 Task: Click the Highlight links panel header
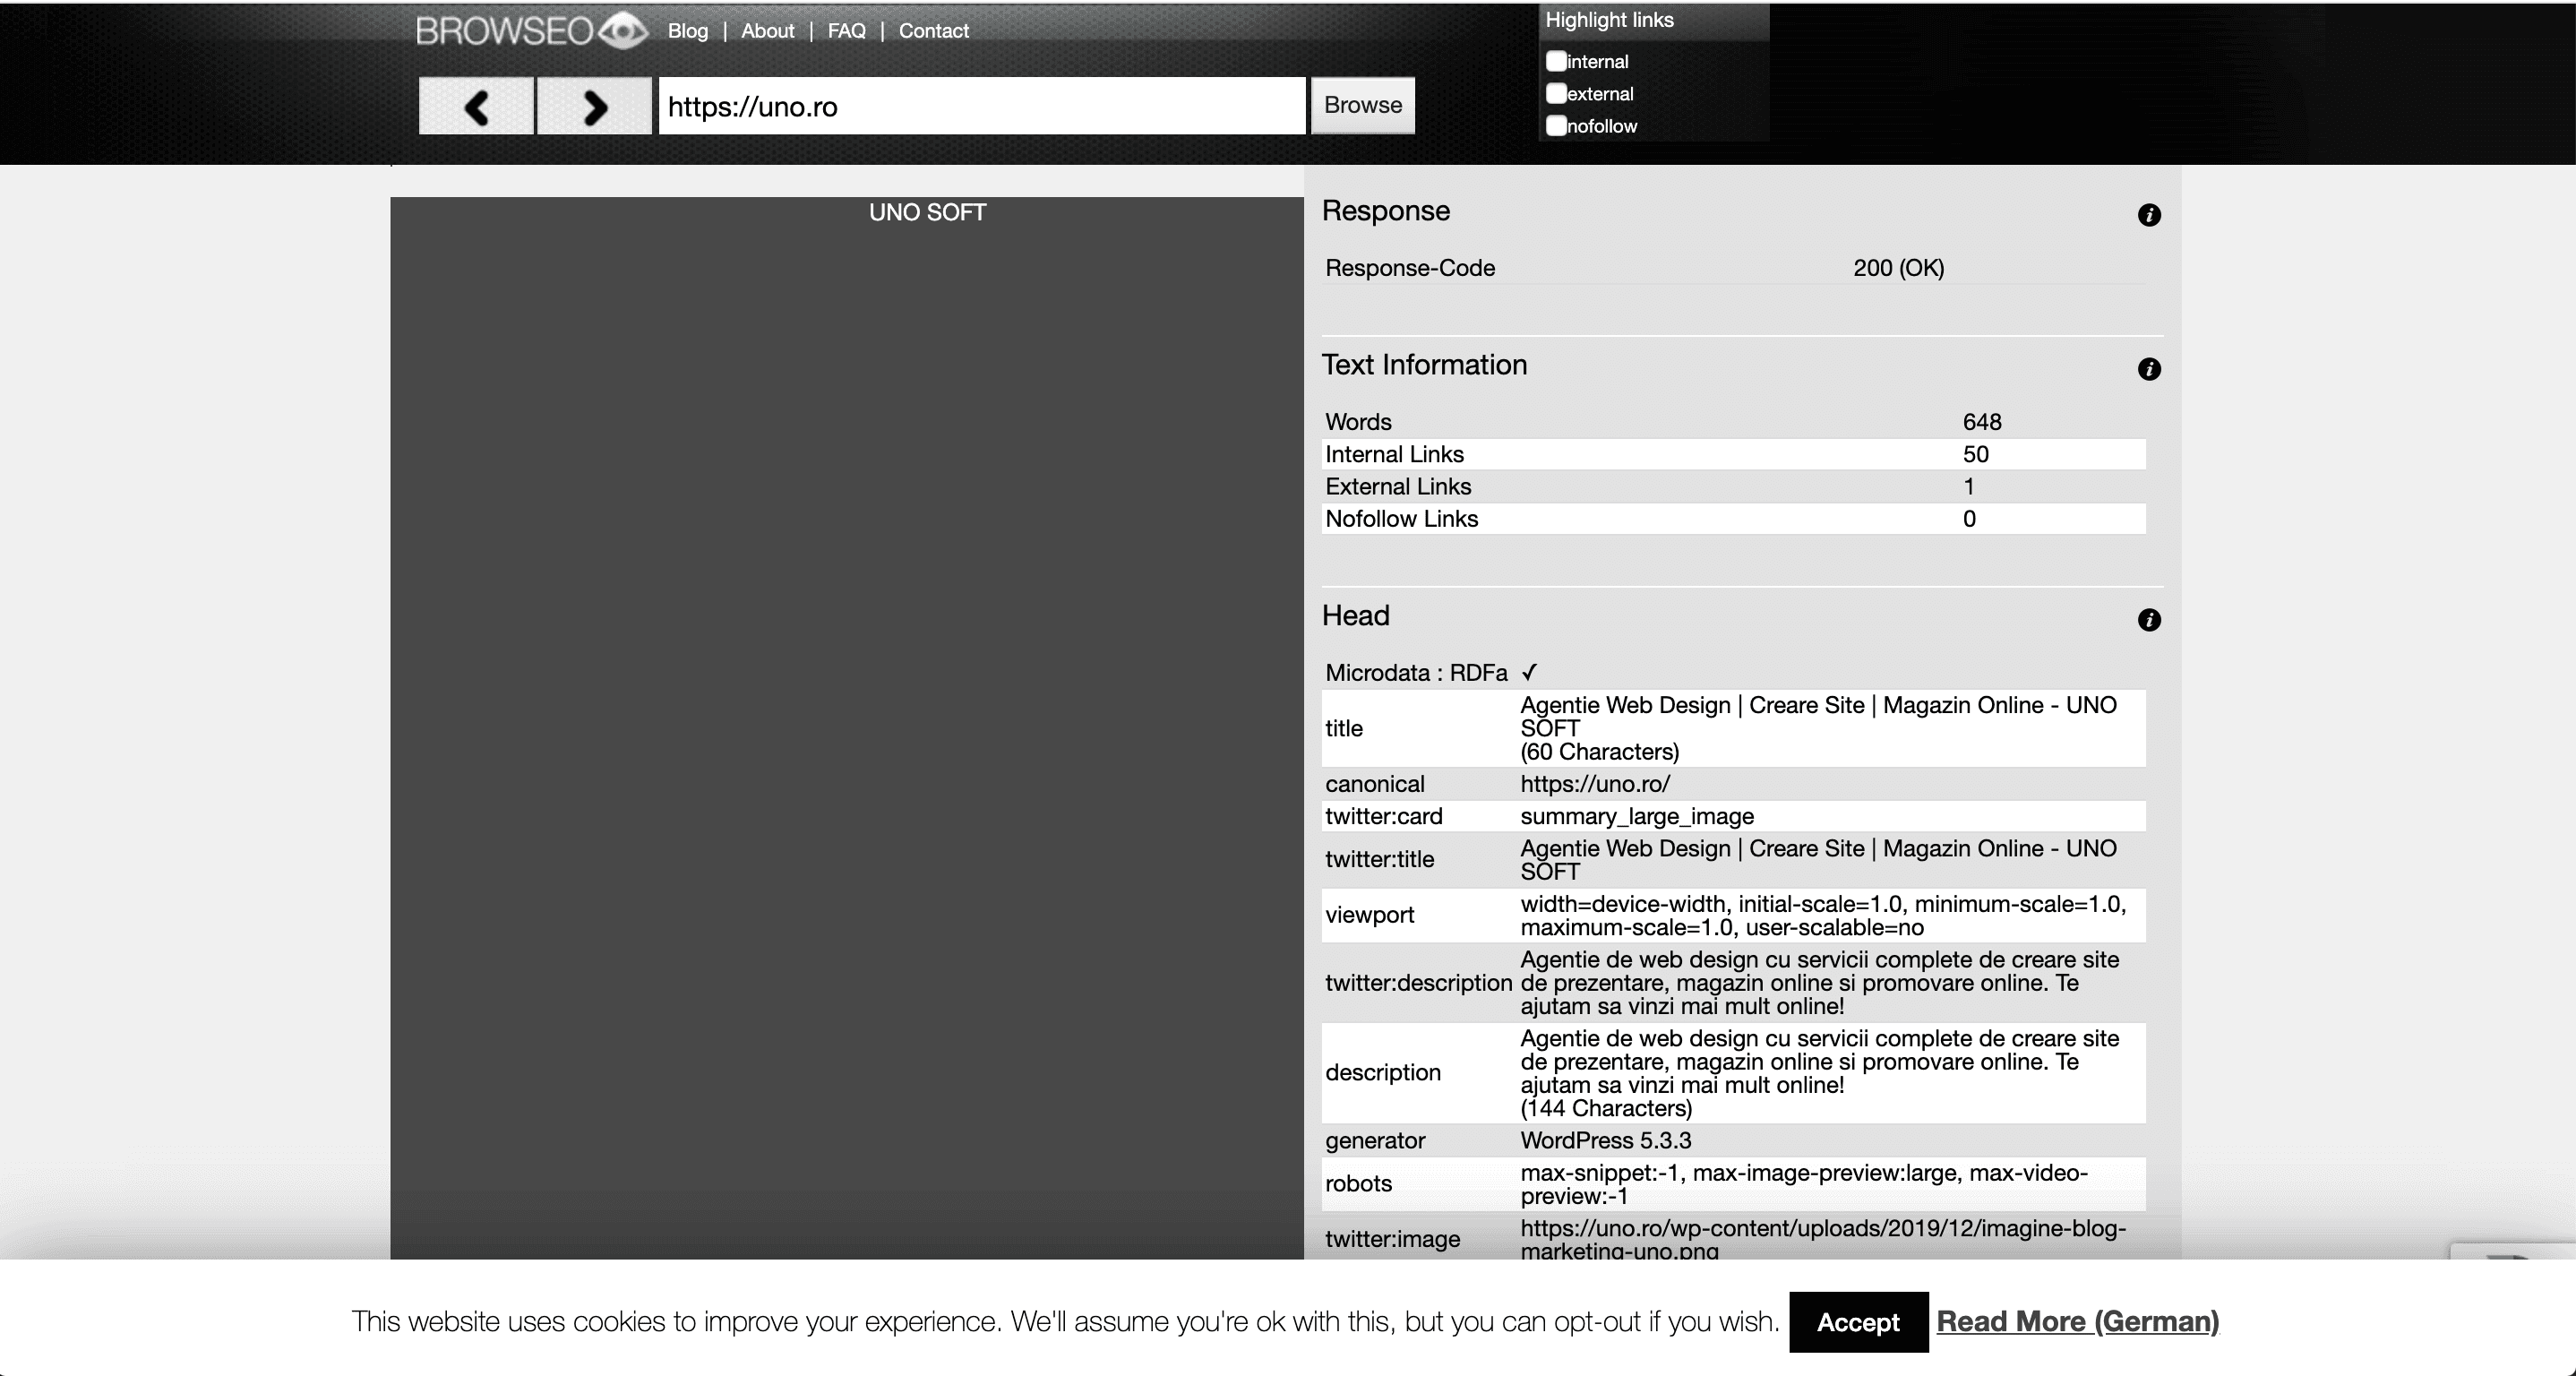1609,20
